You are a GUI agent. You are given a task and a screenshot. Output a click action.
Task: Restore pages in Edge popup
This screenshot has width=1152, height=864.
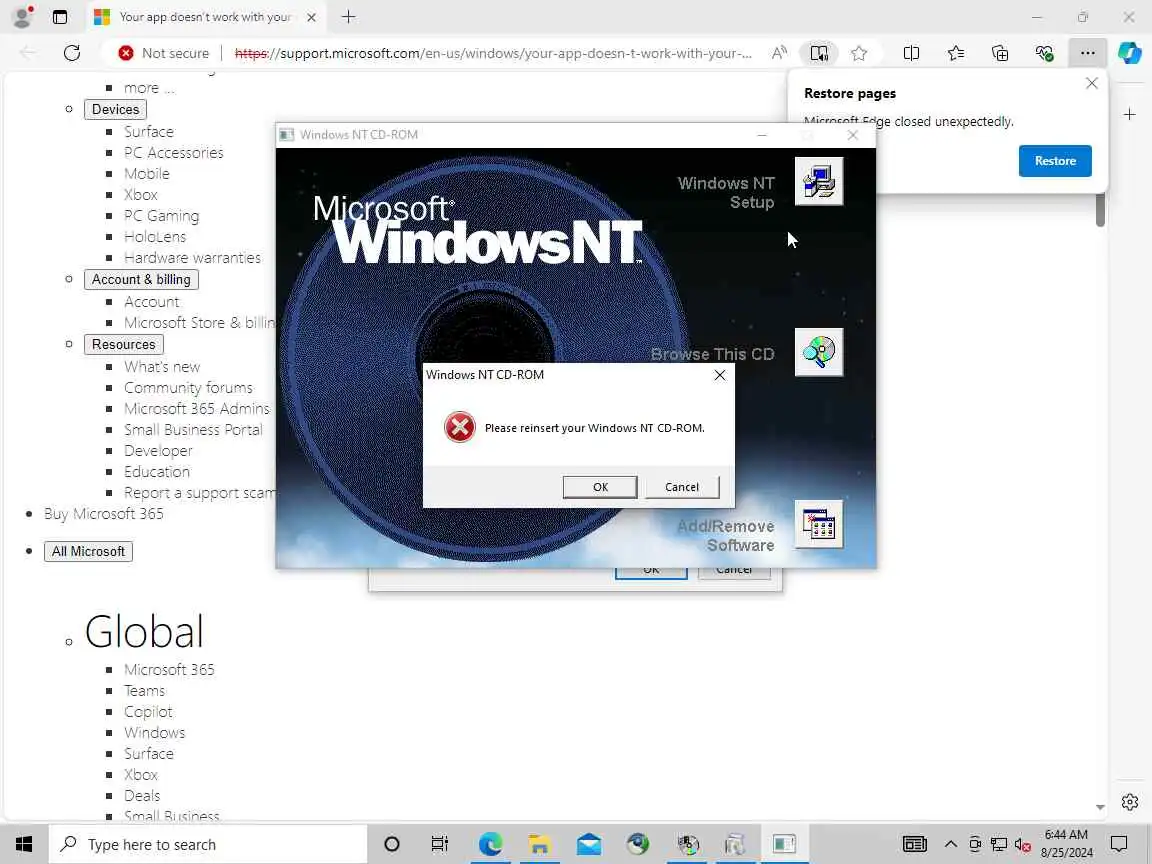[x=1055, y=161]
